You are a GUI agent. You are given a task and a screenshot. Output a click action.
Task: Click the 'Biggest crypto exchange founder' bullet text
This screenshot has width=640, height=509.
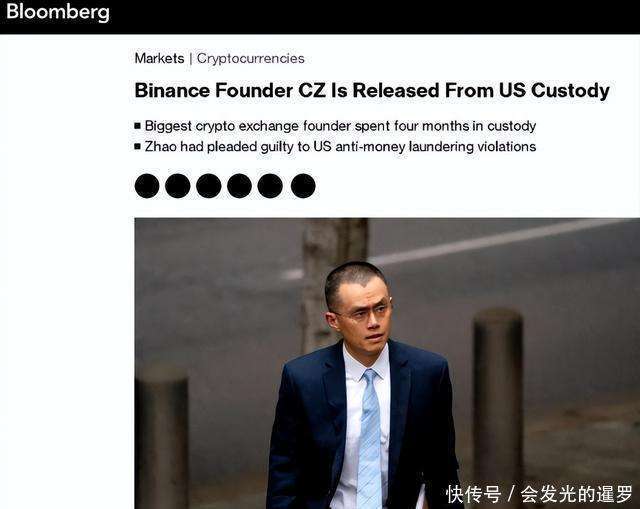[x=340, y=126]
